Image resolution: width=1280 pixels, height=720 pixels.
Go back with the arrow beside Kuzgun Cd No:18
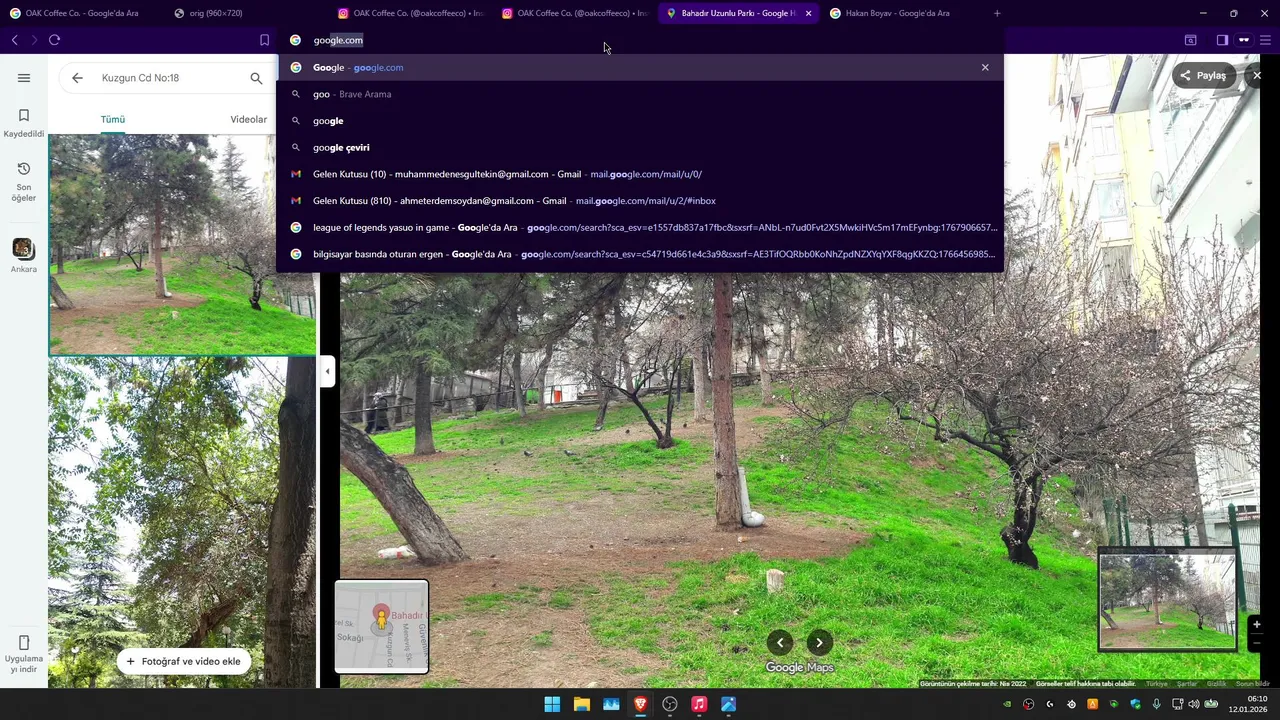click(x=77, y=78)
